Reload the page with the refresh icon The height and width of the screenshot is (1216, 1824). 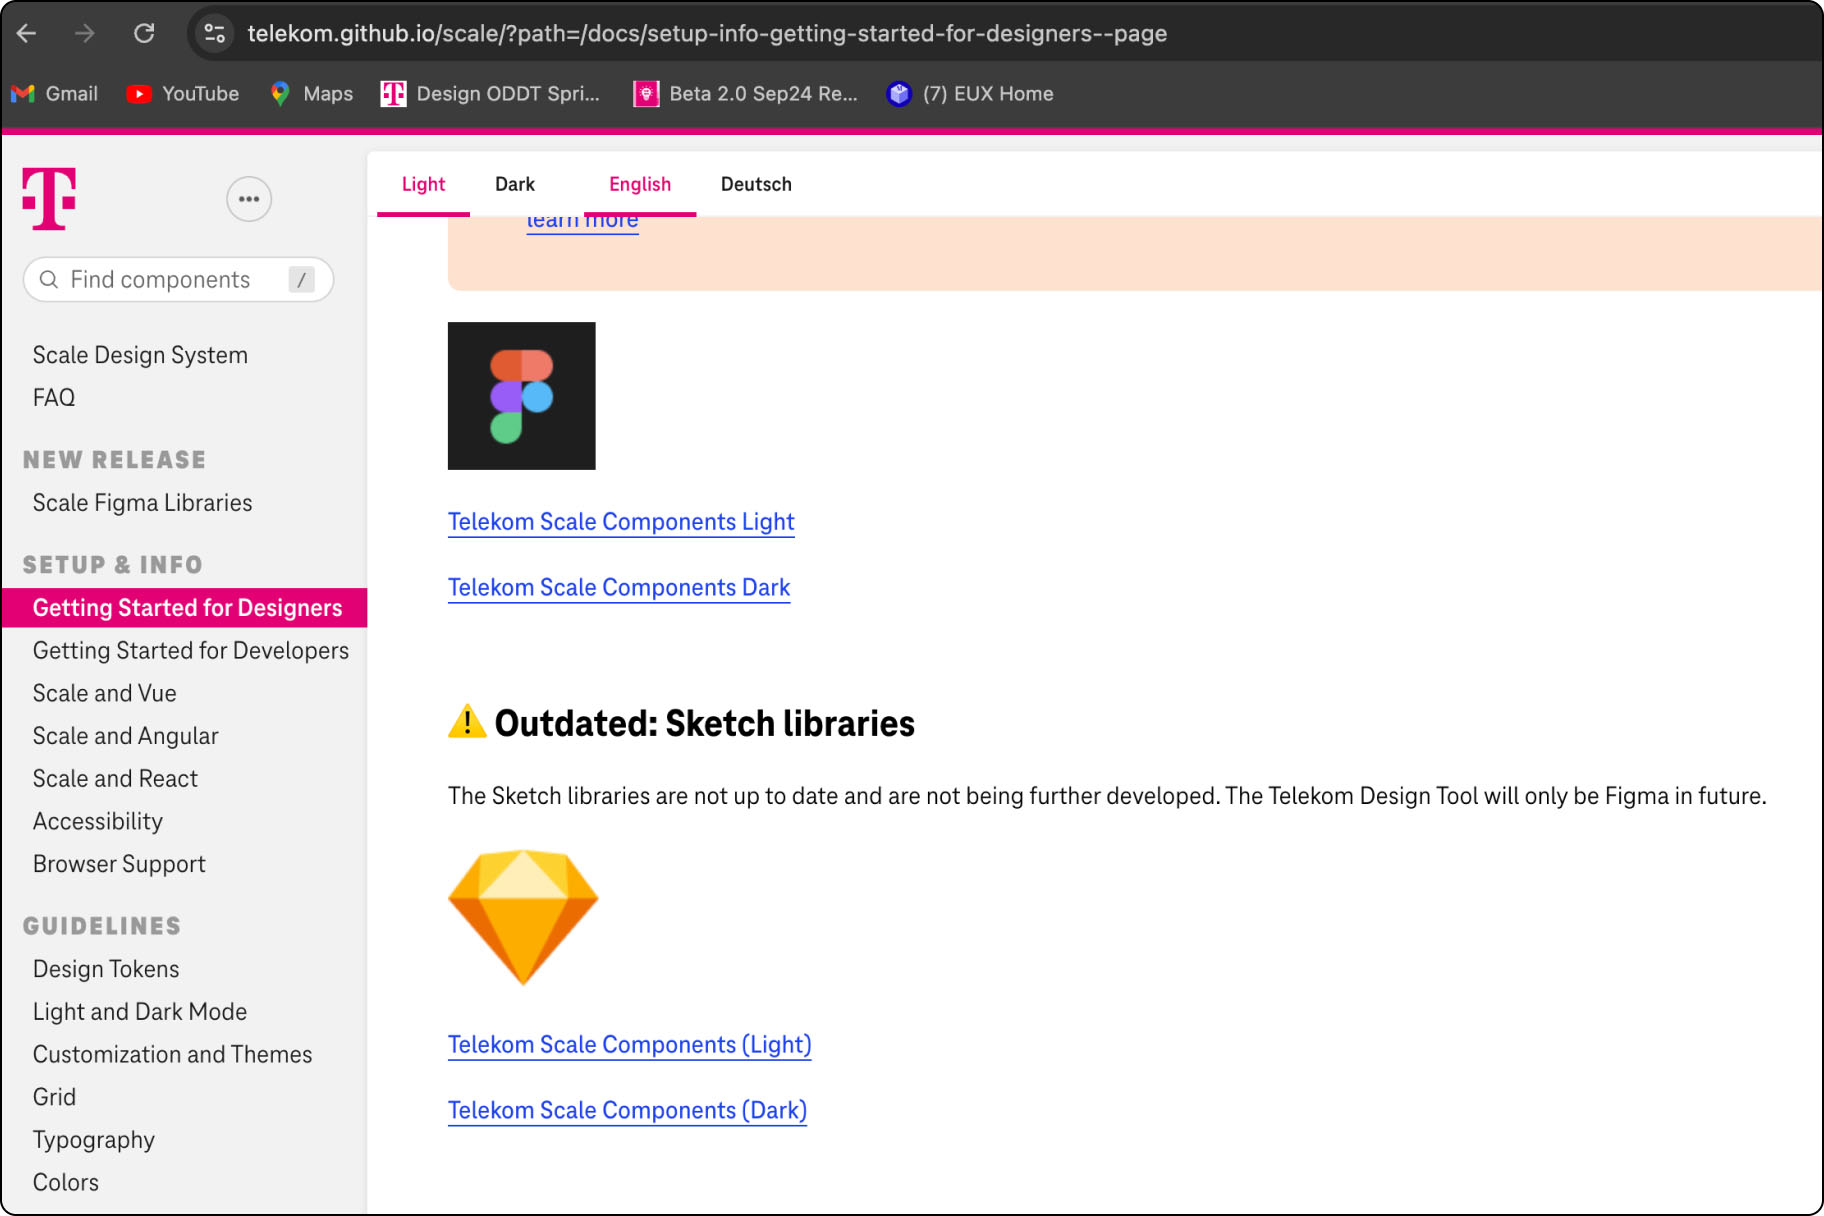click(x=144, y=33)
